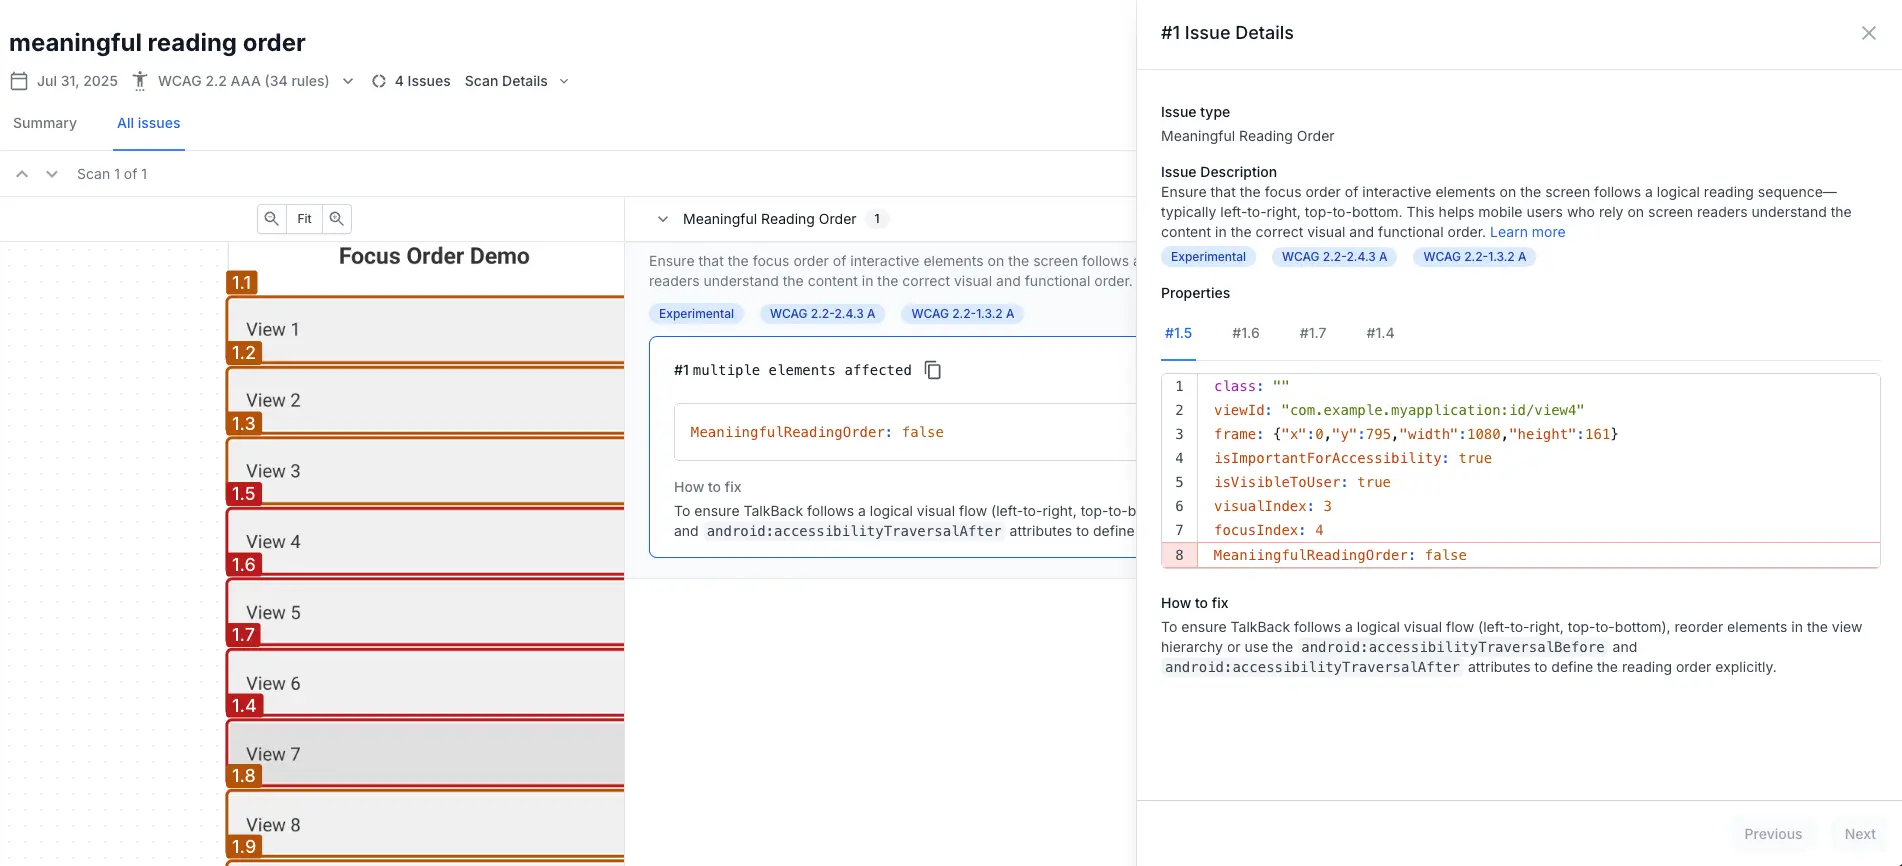Click the issue count badge 1
1902x866 pixels.
point(877,219)
